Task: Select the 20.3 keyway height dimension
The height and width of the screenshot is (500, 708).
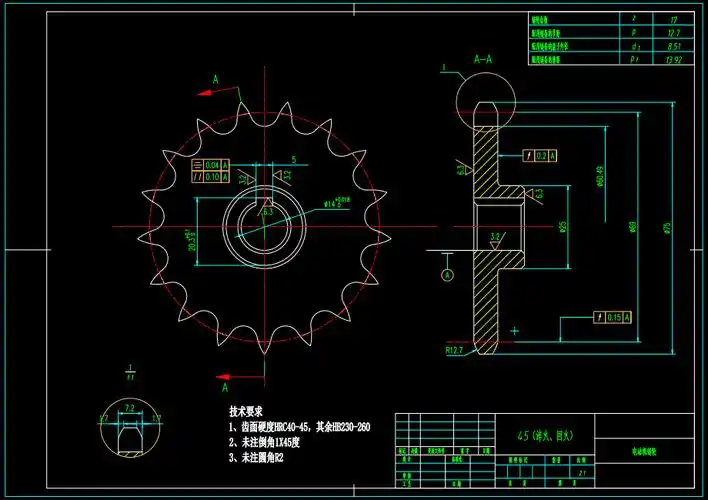Action: click(191, 236)
